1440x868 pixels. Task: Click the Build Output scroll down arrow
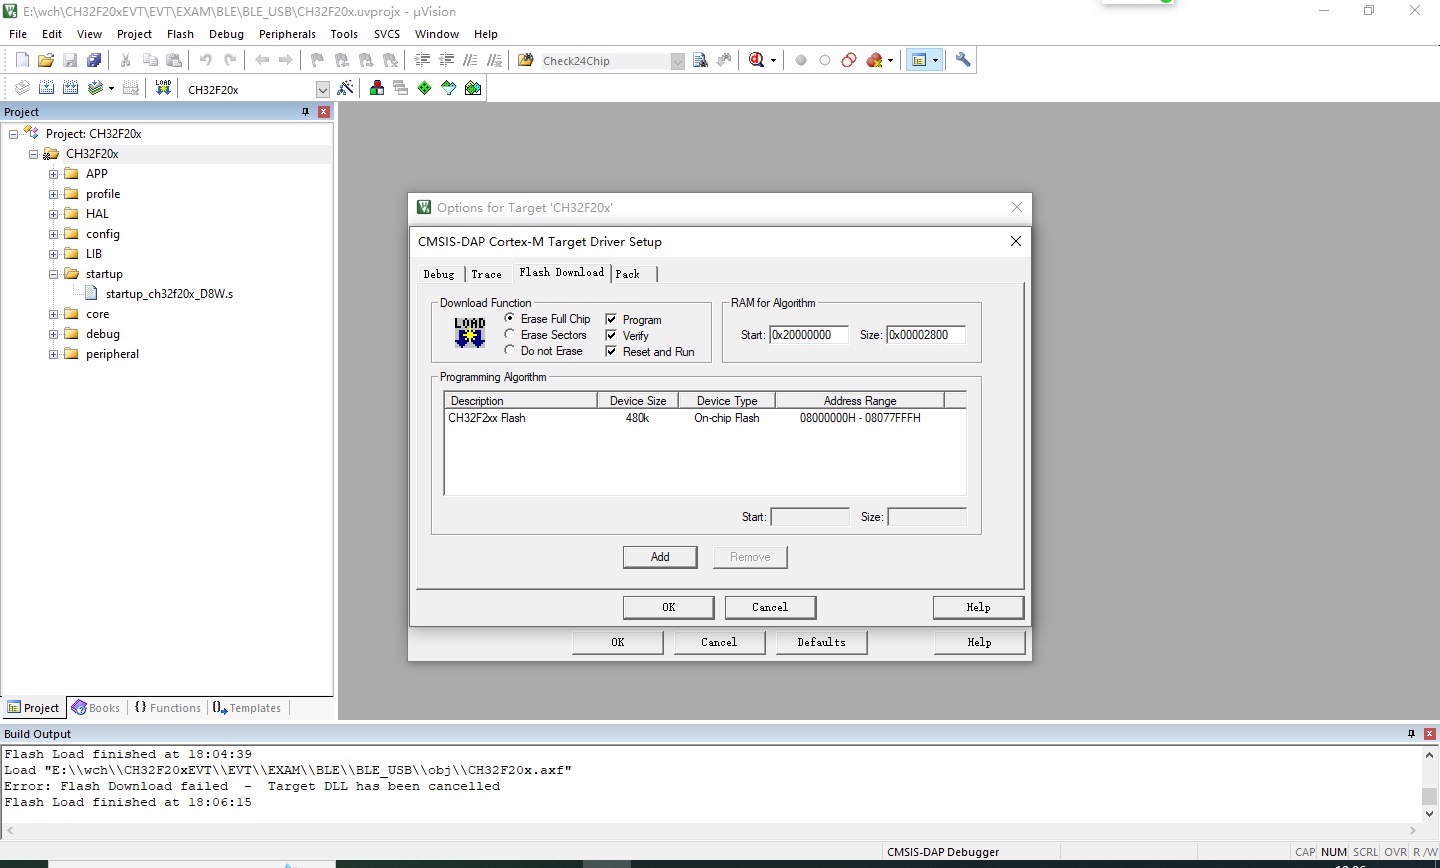coord(1429,814)
